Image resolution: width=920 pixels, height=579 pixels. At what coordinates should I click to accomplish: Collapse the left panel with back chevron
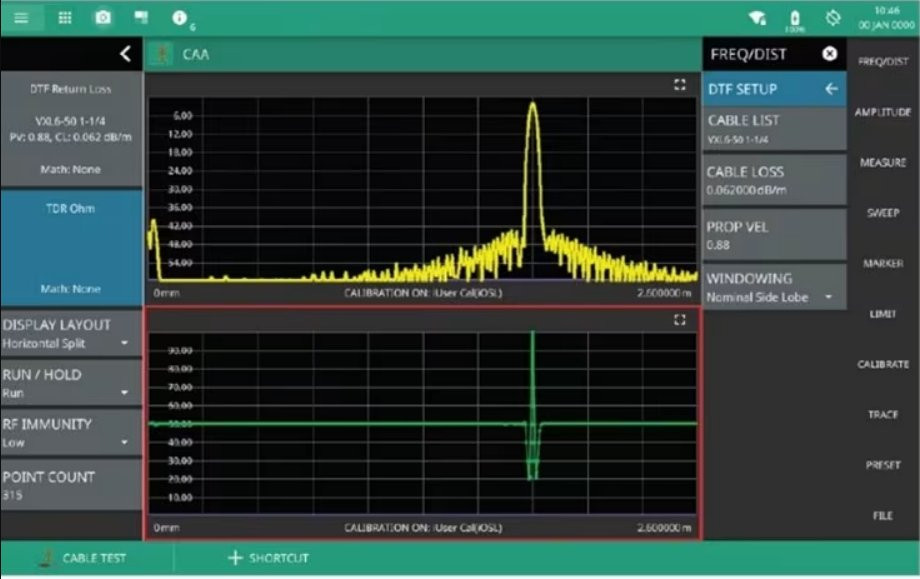125,54
